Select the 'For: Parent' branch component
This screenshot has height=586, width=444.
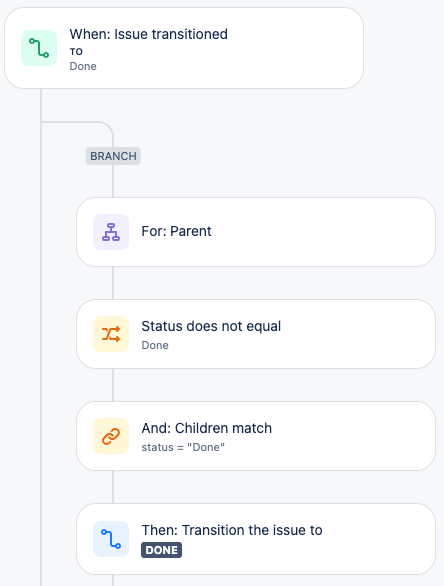point(256,232)
